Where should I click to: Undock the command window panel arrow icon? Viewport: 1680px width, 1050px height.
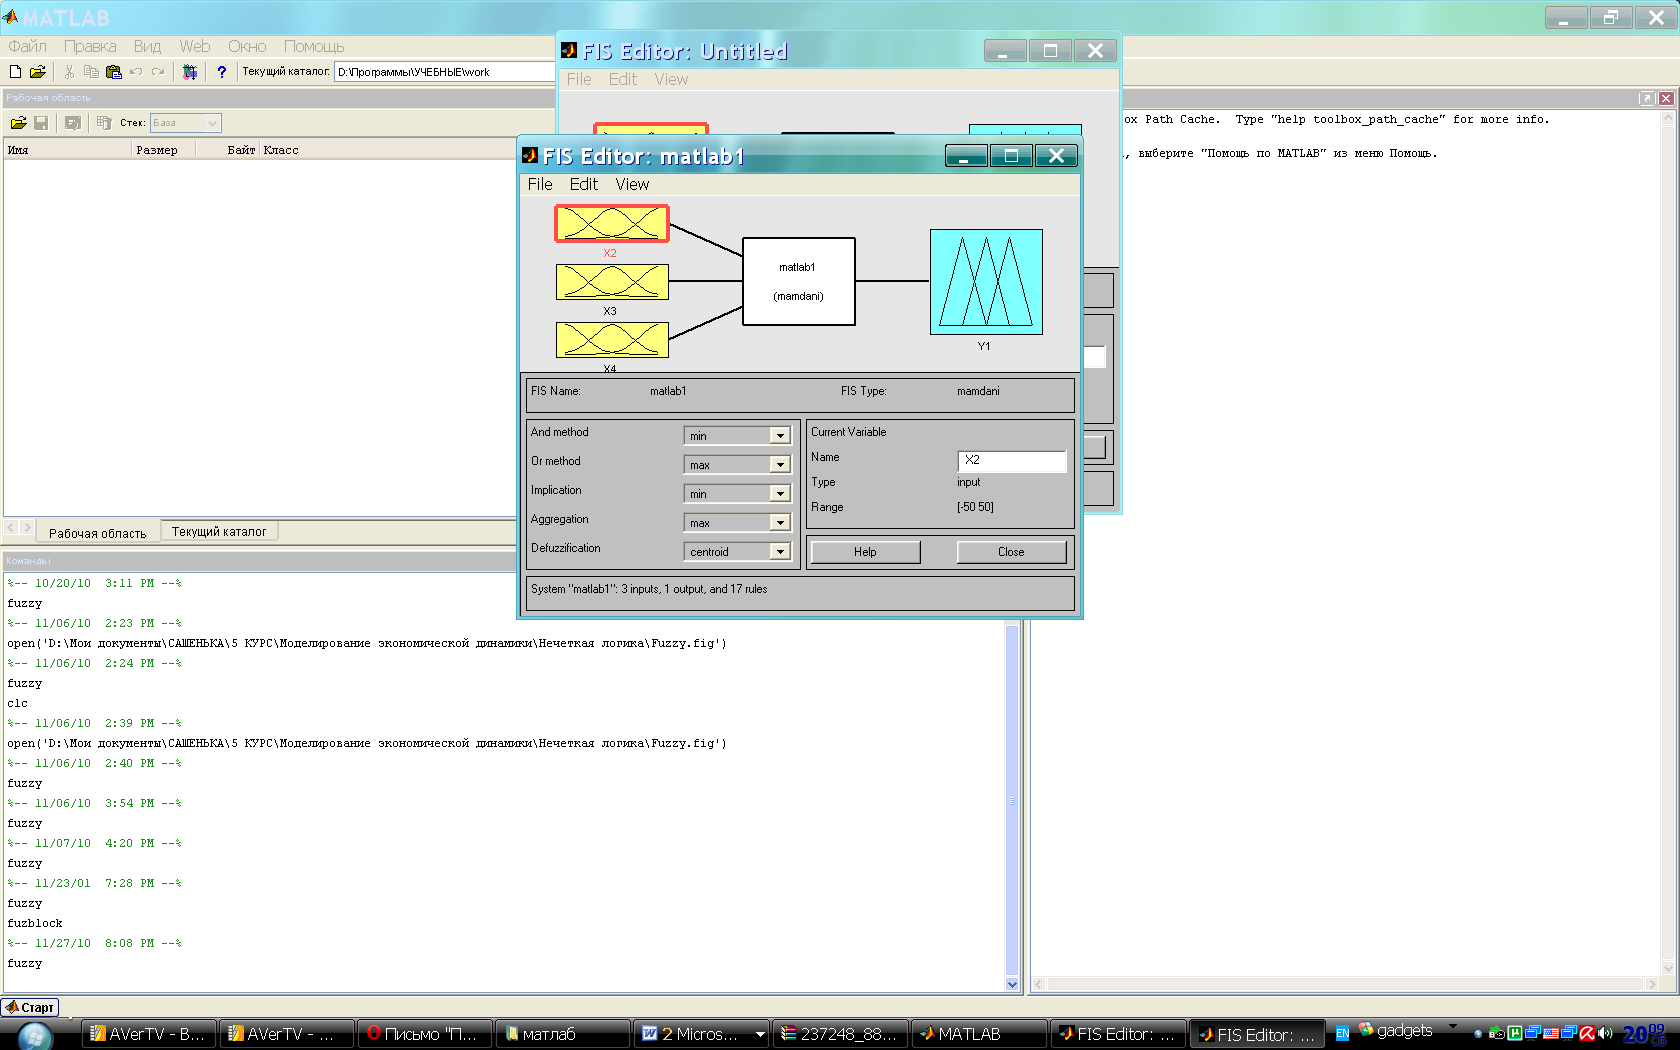tap(1647, 98)
